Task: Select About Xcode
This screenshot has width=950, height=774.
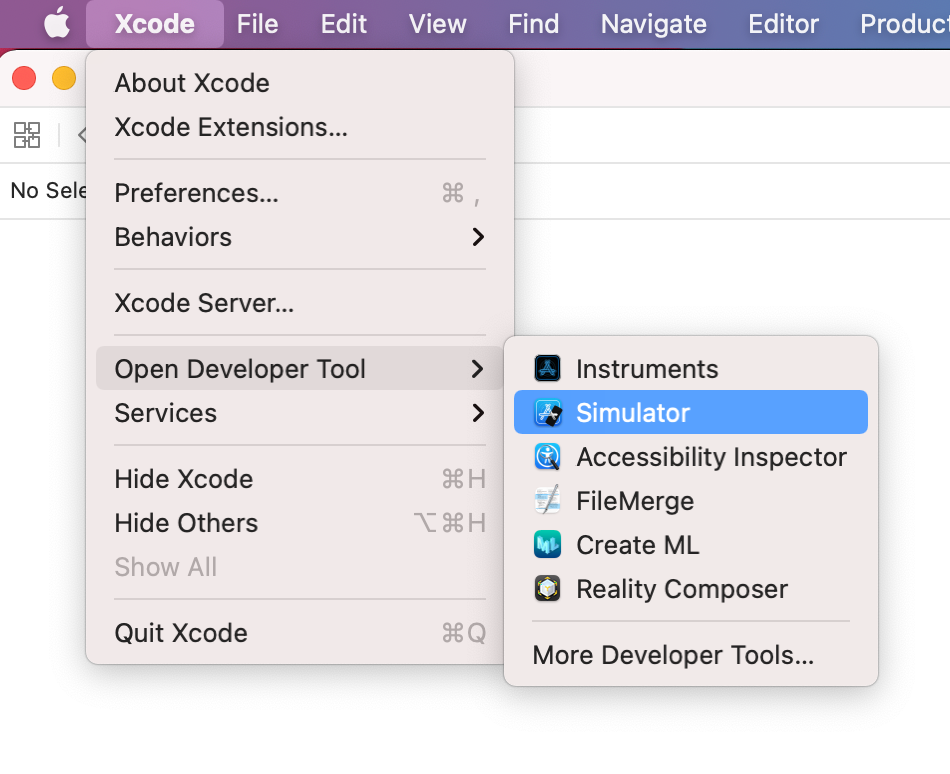Action: point(192,83)
